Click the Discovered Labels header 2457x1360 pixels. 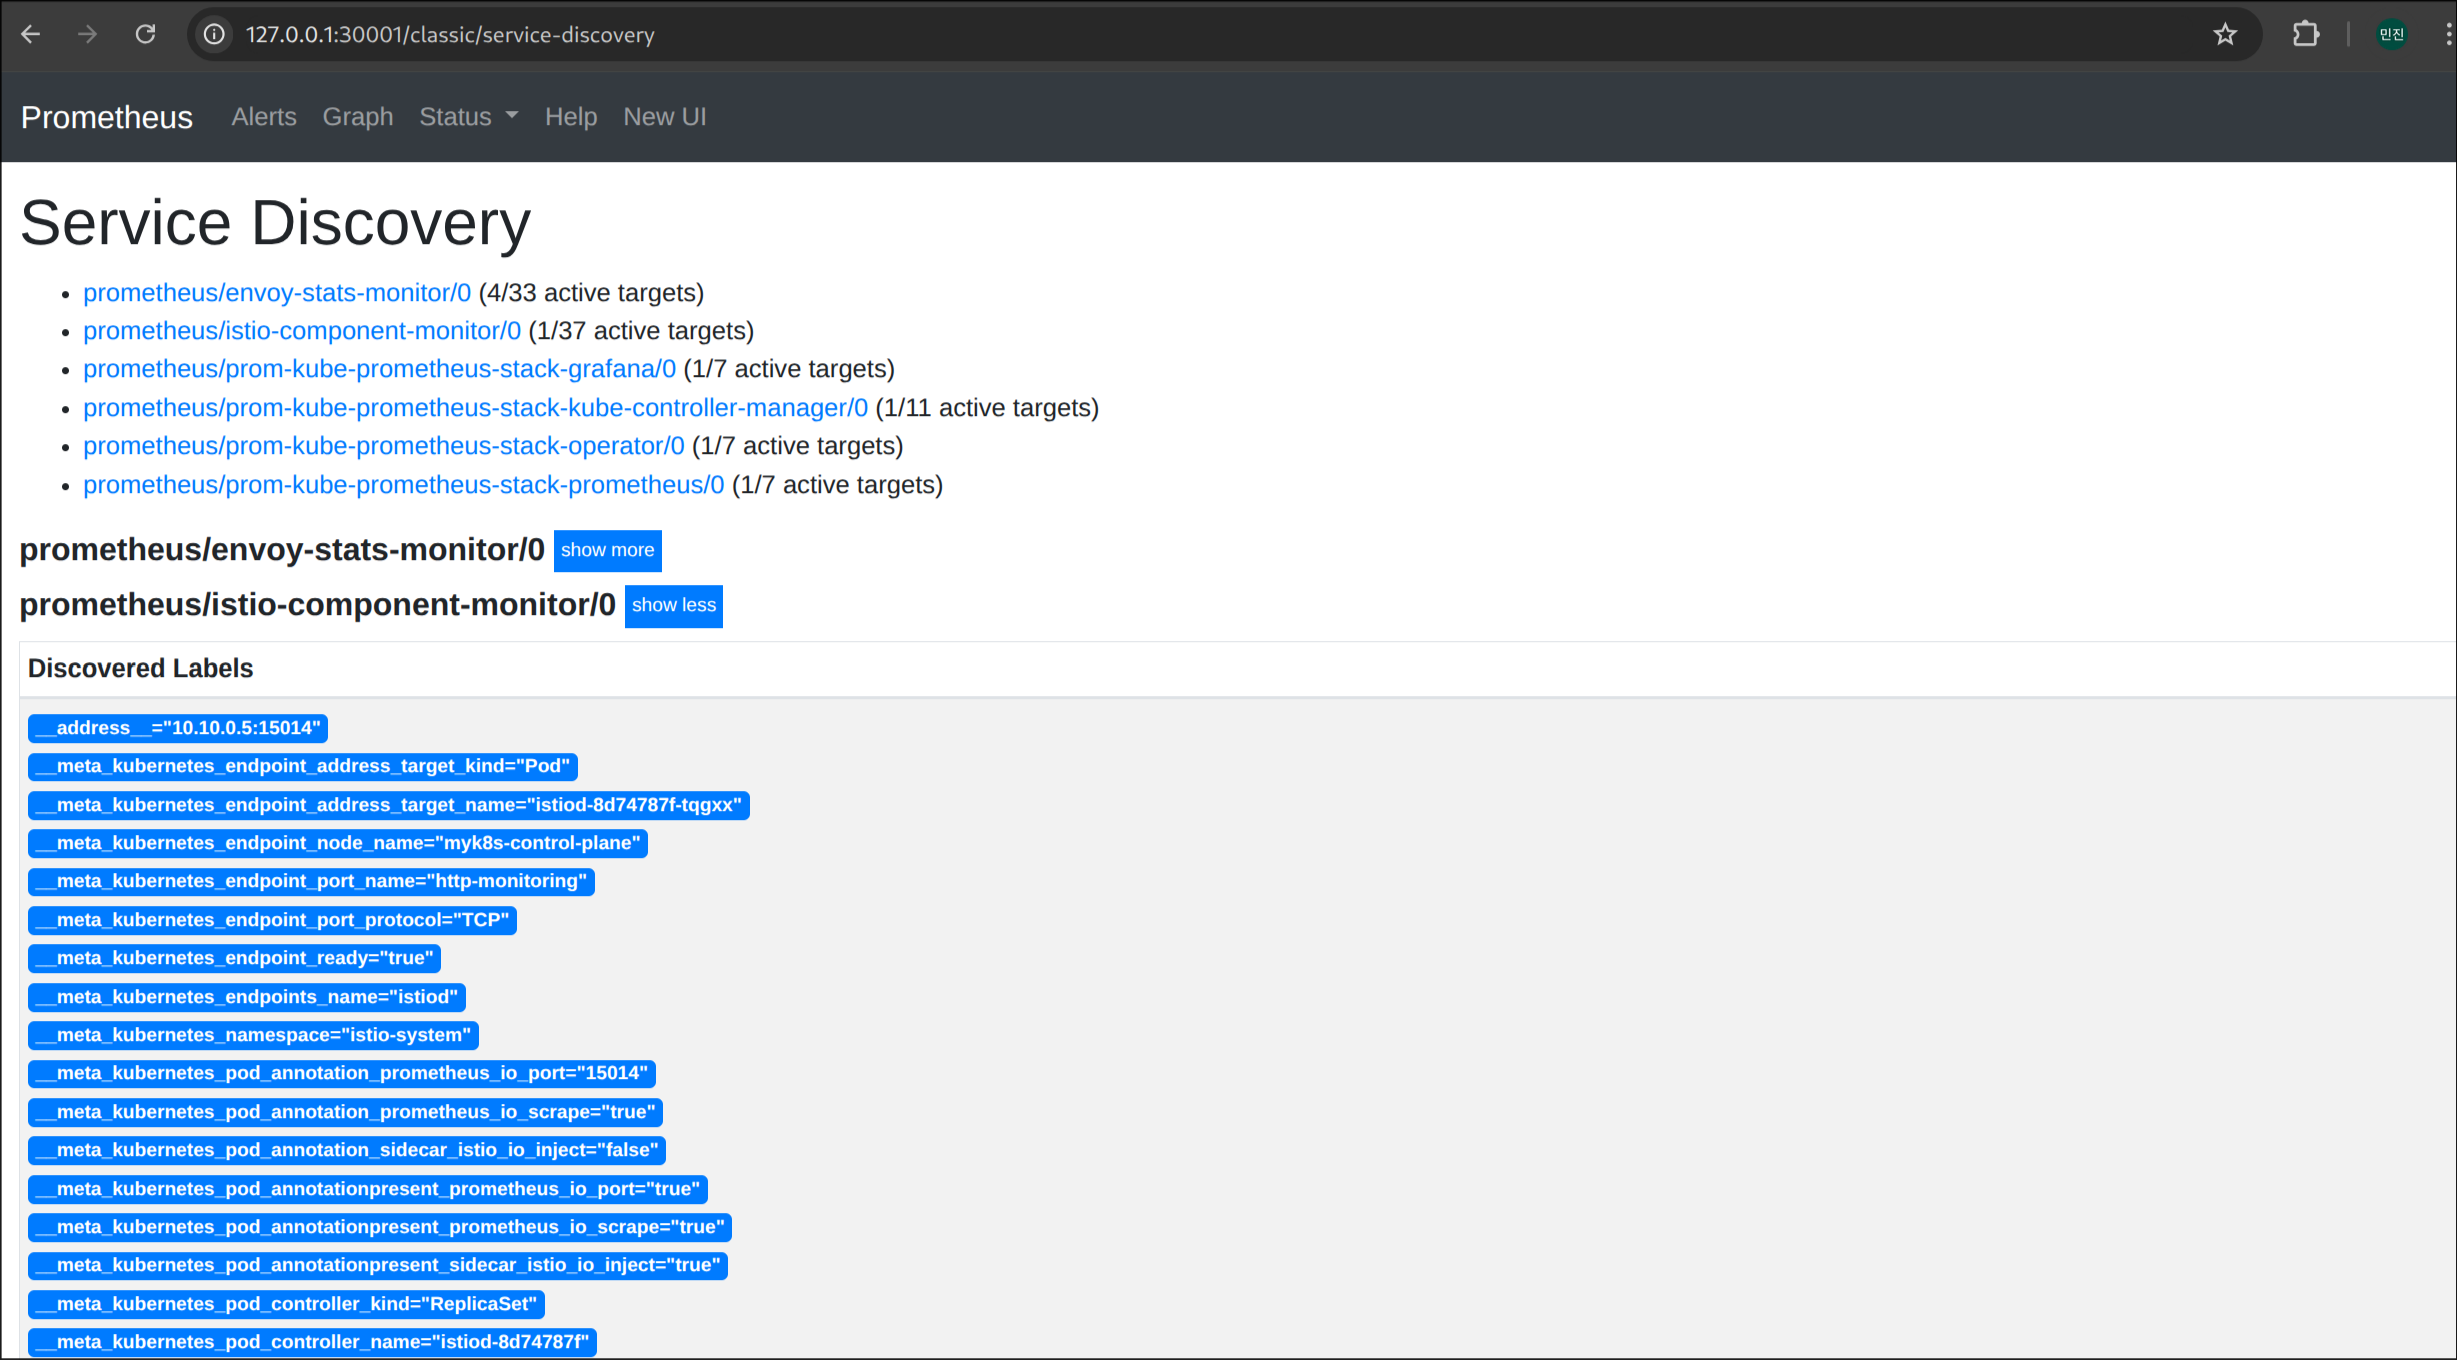(141, 668)
